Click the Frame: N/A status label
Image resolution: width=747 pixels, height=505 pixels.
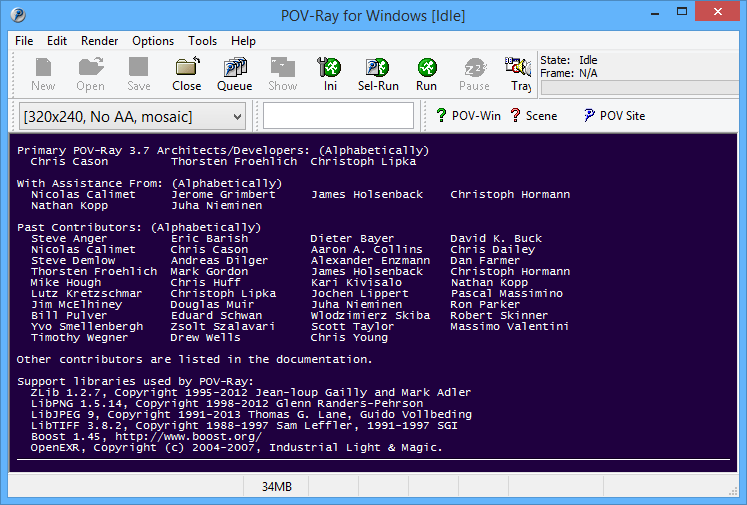click(568, 73)
